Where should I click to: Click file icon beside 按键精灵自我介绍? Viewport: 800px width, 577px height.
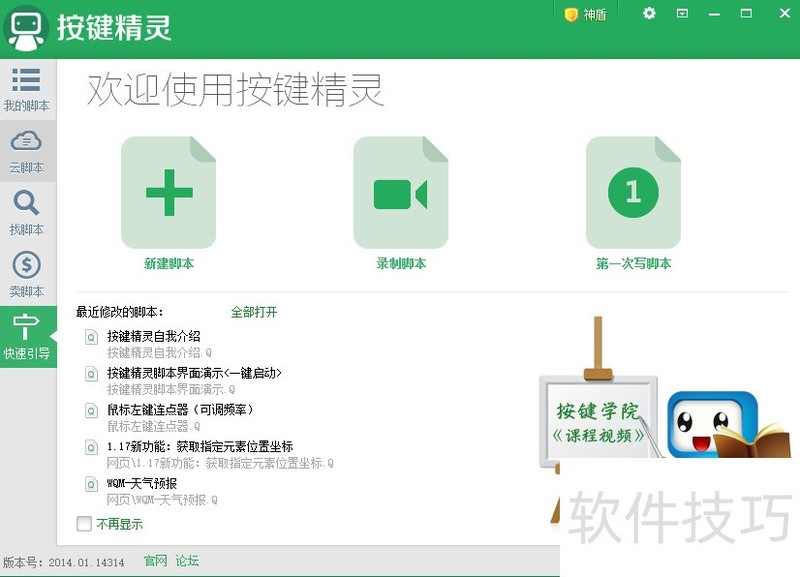[x=91, y=337]
